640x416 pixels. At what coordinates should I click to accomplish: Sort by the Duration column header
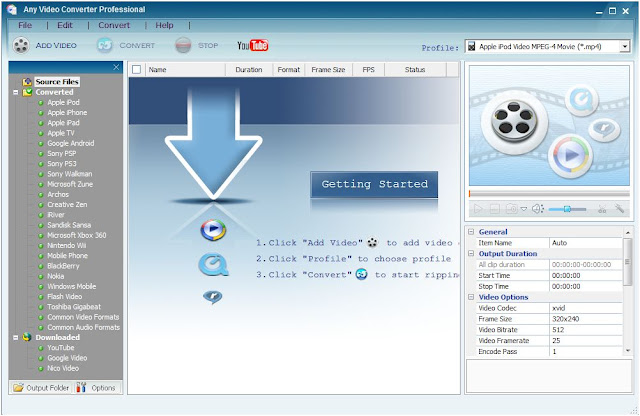pos(249,70)
